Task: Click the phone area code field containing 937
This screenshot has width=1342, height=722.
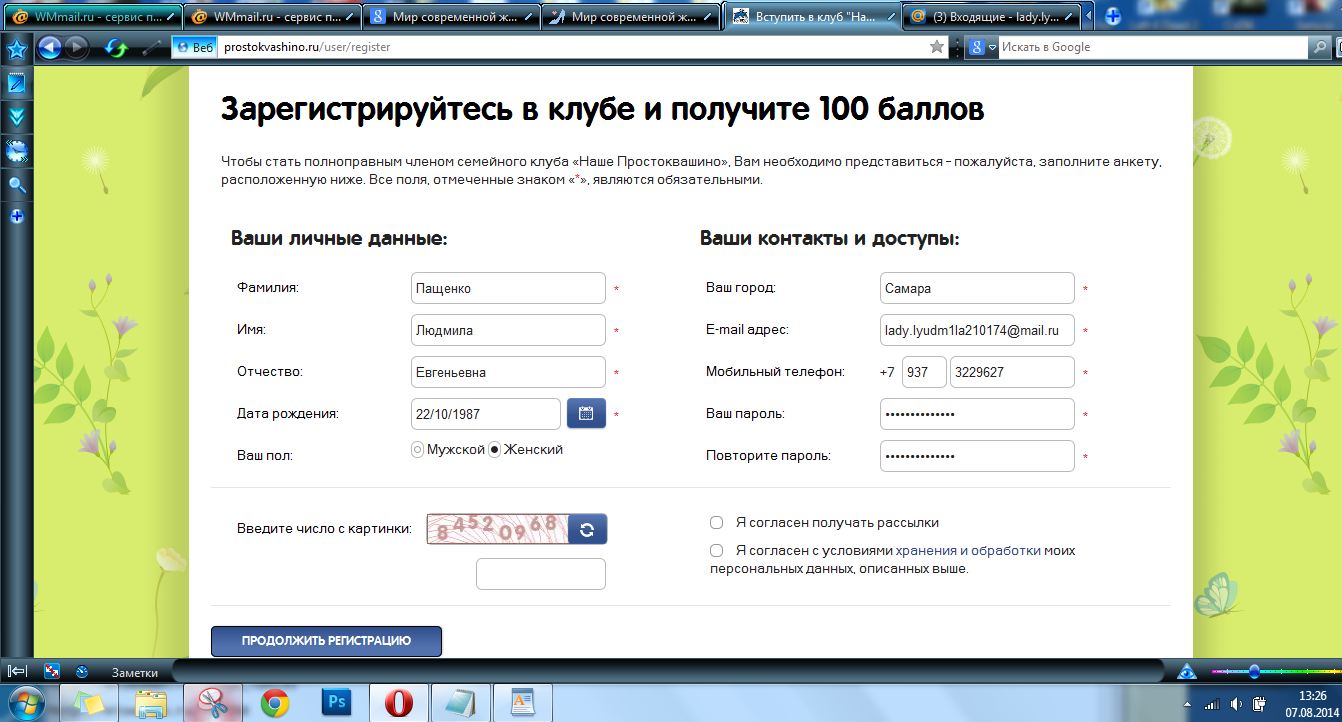Action: tap(924, 372)
